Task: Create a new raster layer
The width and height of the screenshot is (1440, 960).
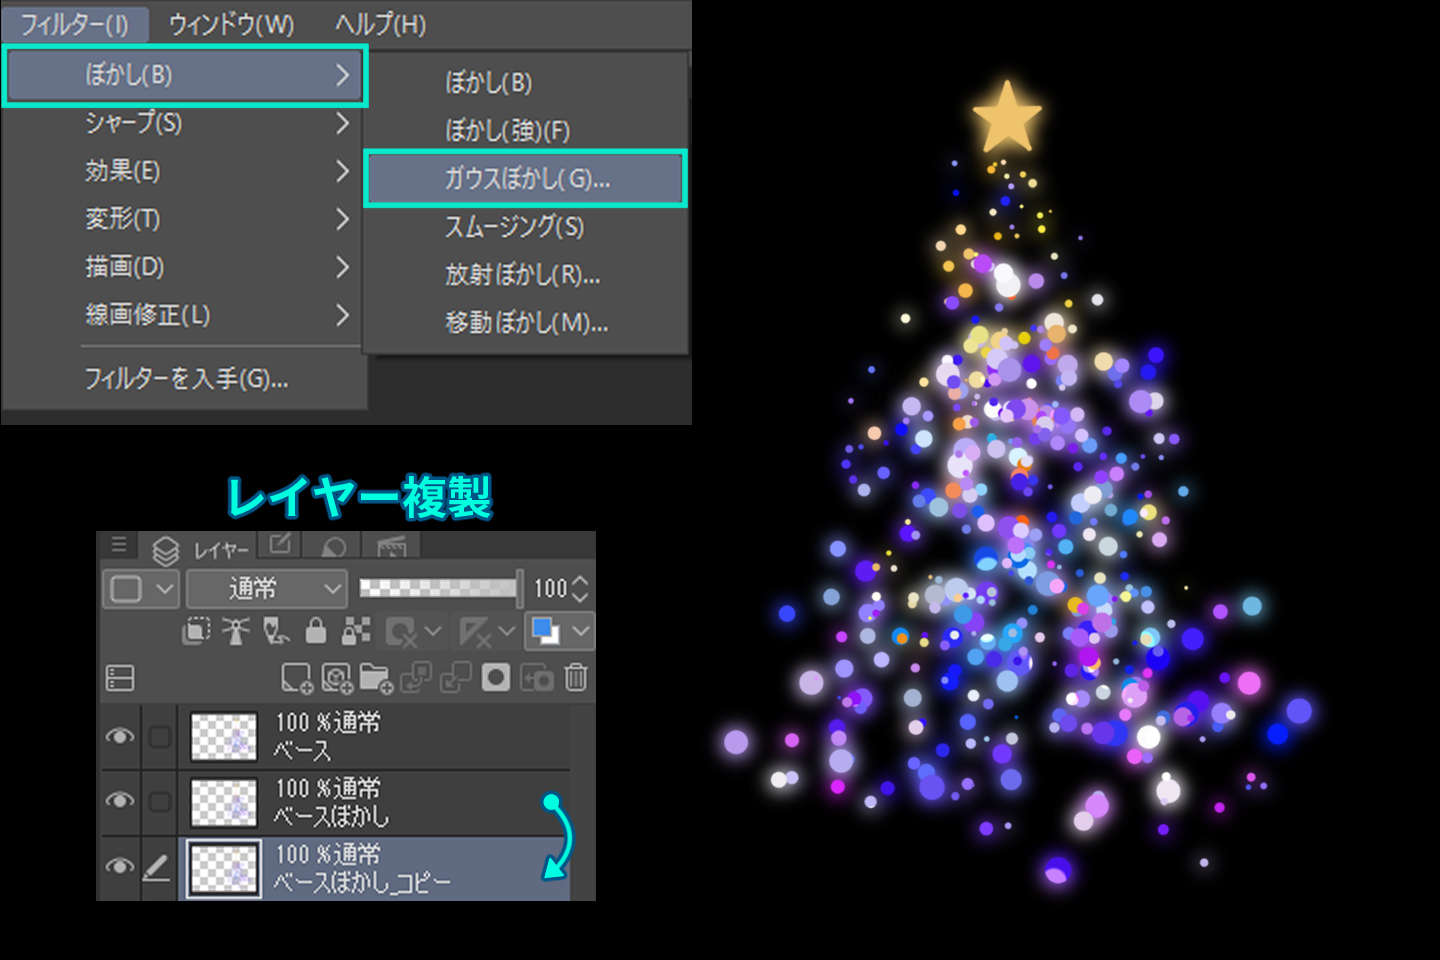Action: 296,678
